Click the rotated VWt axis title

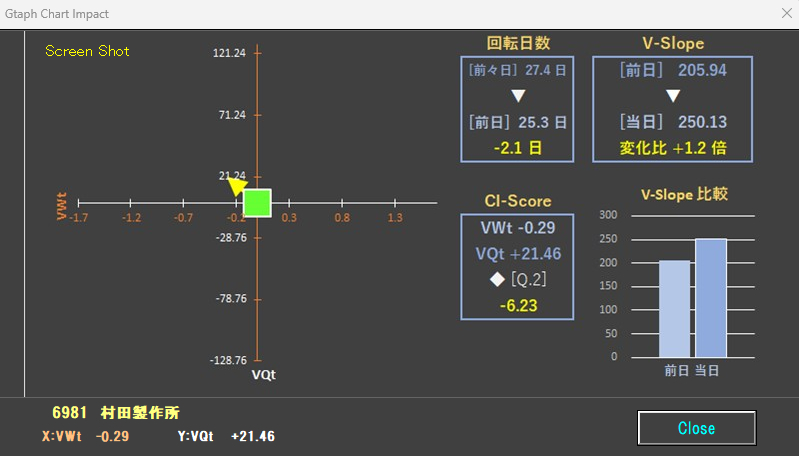tap(61, 206)
